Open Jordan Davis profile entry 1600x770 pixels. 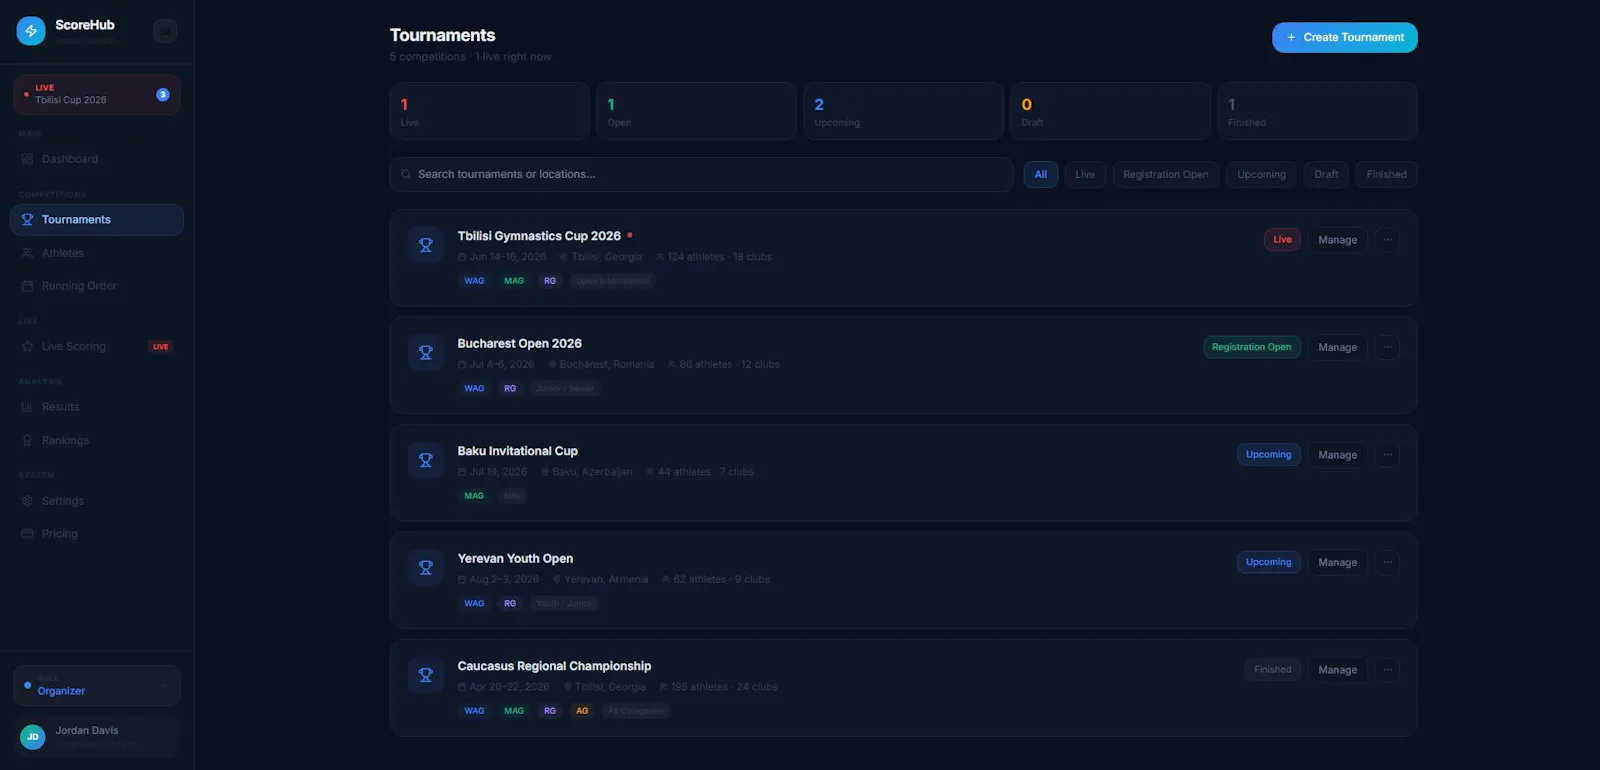[x=97, y=737]
